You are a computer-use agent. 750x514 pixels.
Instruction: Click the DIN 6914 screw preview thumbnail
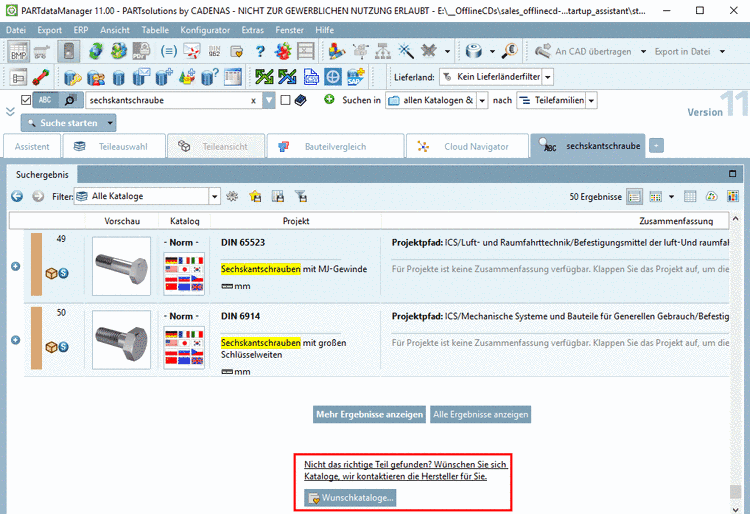tap(121, 340)
